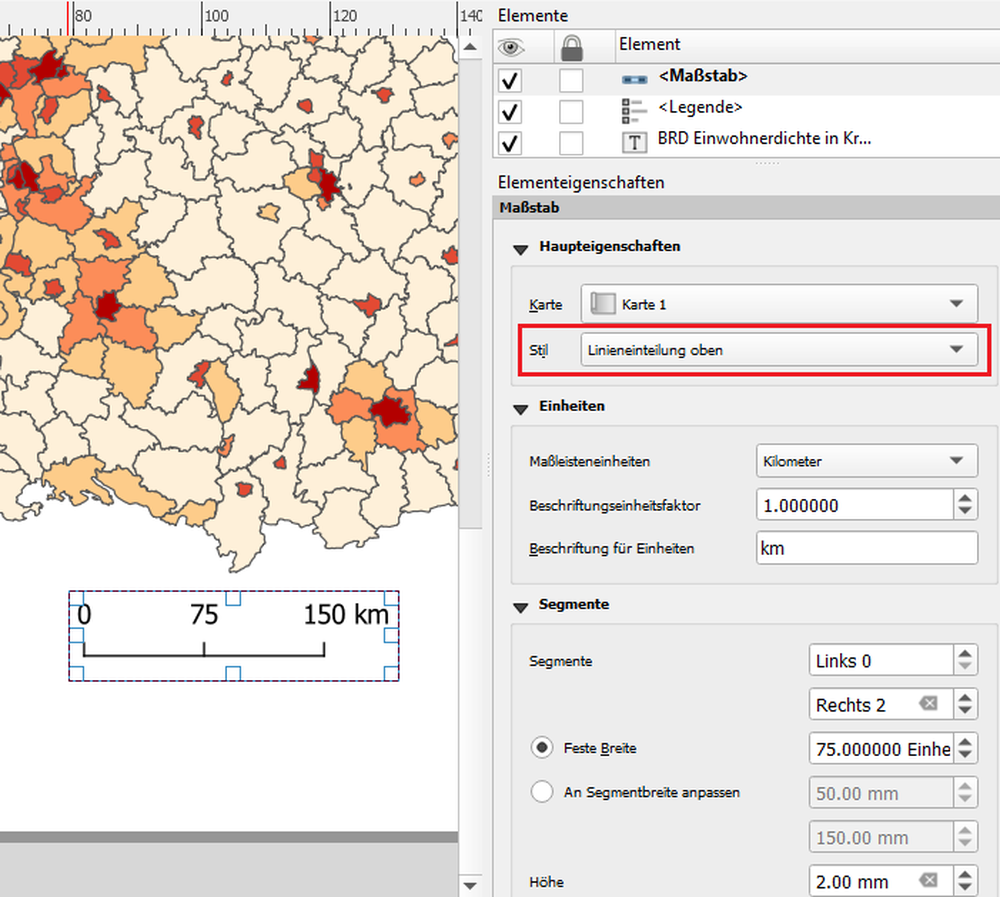Clear the Rechts 2 value with its erase icon
1000x897 pixels.
[929, 704]
